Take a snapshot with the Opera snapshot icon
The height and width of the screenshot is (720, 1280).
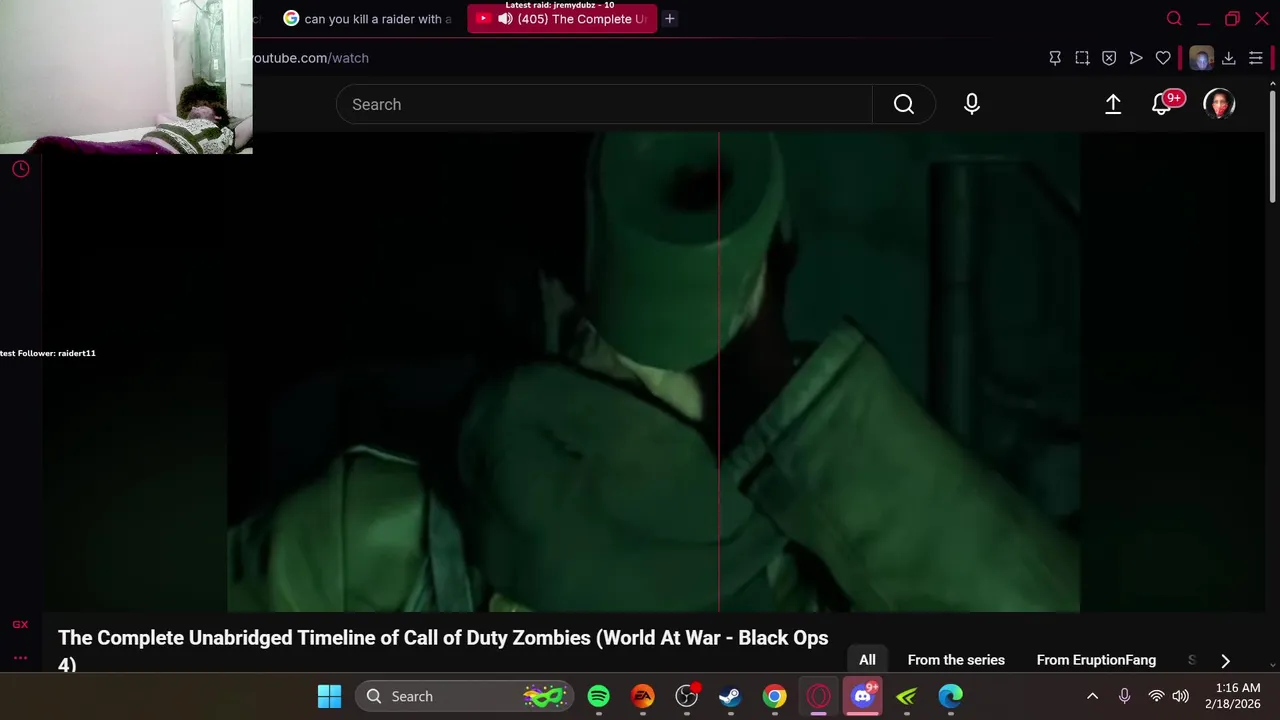coord(1082,58)
